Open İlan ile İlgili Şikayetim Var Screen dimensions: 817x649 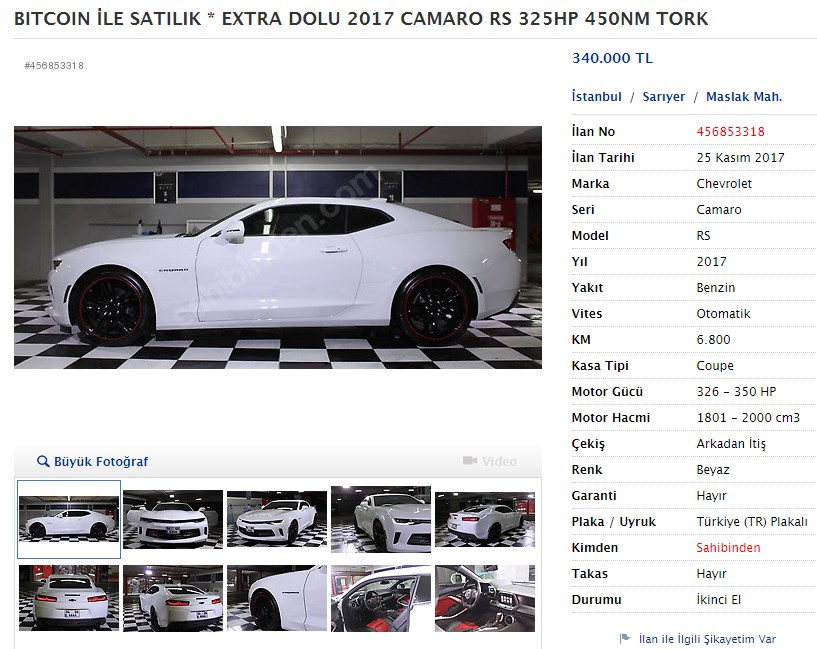click(707, 639)
